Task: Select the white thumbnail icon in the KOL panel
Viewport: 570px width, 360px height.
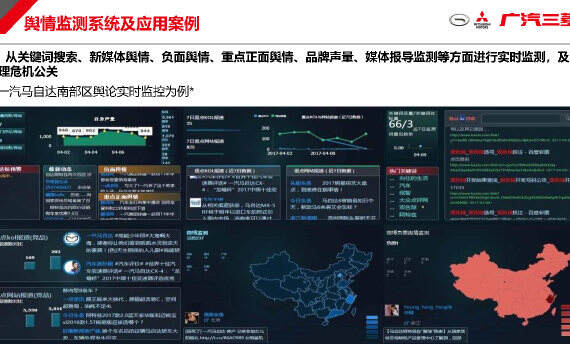Action: point(195,203)
